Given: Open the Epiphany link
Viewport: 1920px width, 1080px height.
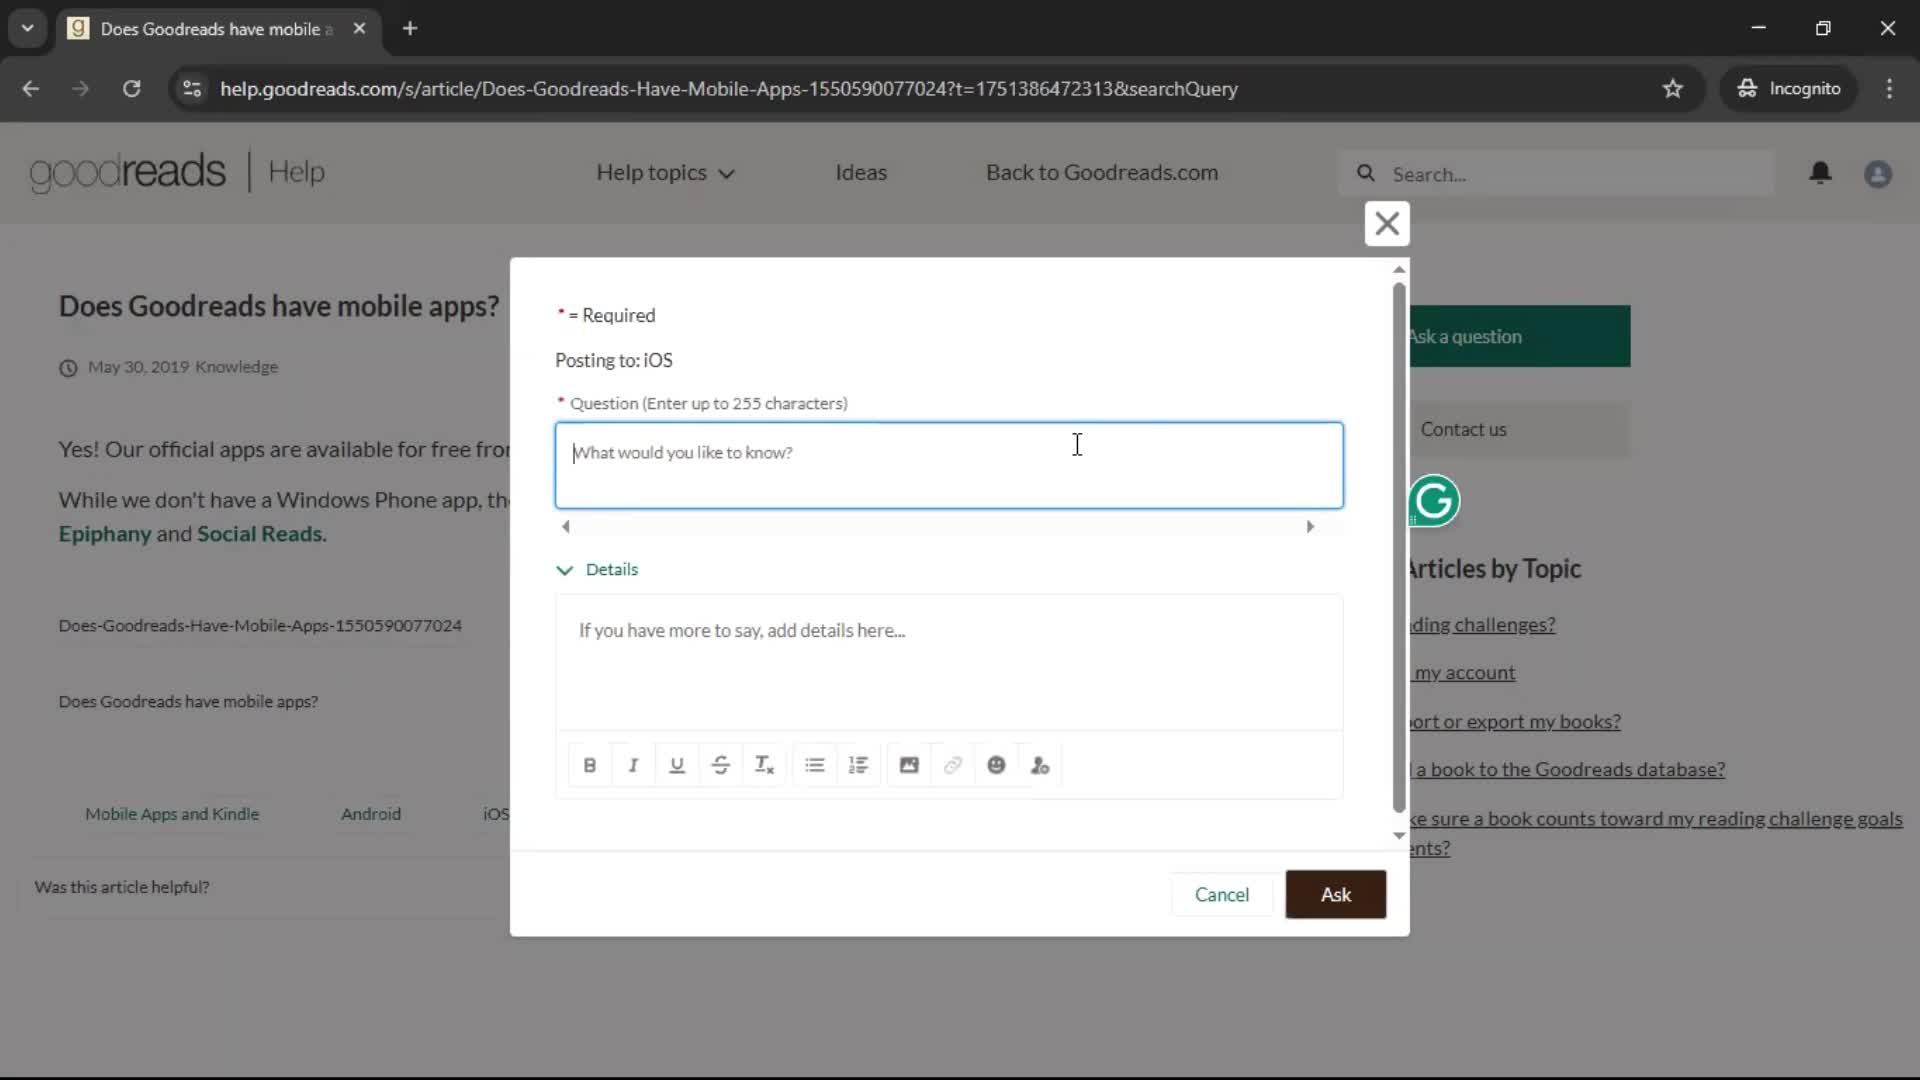Looking at the screenshot, I should coord(105,534).
